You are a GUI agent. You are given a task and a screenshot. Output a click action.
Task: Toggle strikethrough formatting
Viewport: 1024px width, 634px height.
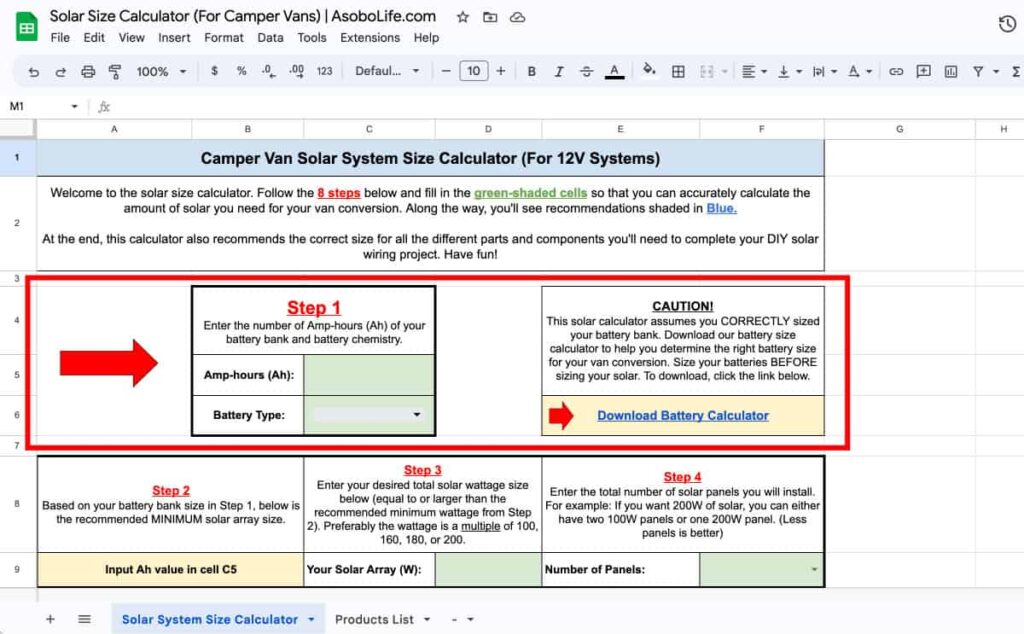[586, 71]
